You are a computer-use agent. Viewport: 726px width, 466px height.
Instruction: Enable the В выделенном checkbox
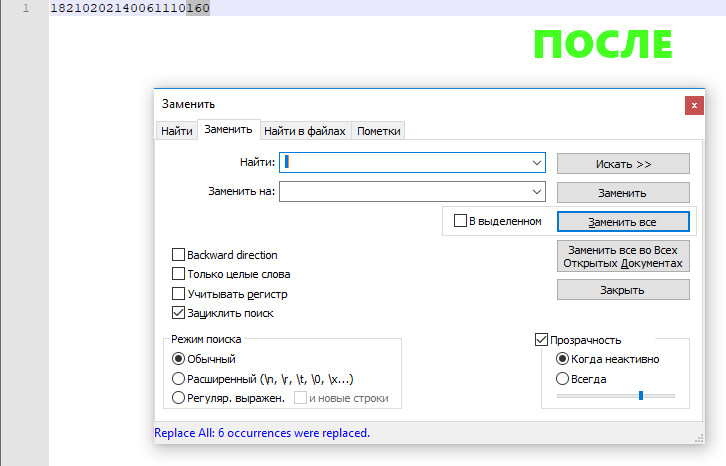(x=461, y=221)
